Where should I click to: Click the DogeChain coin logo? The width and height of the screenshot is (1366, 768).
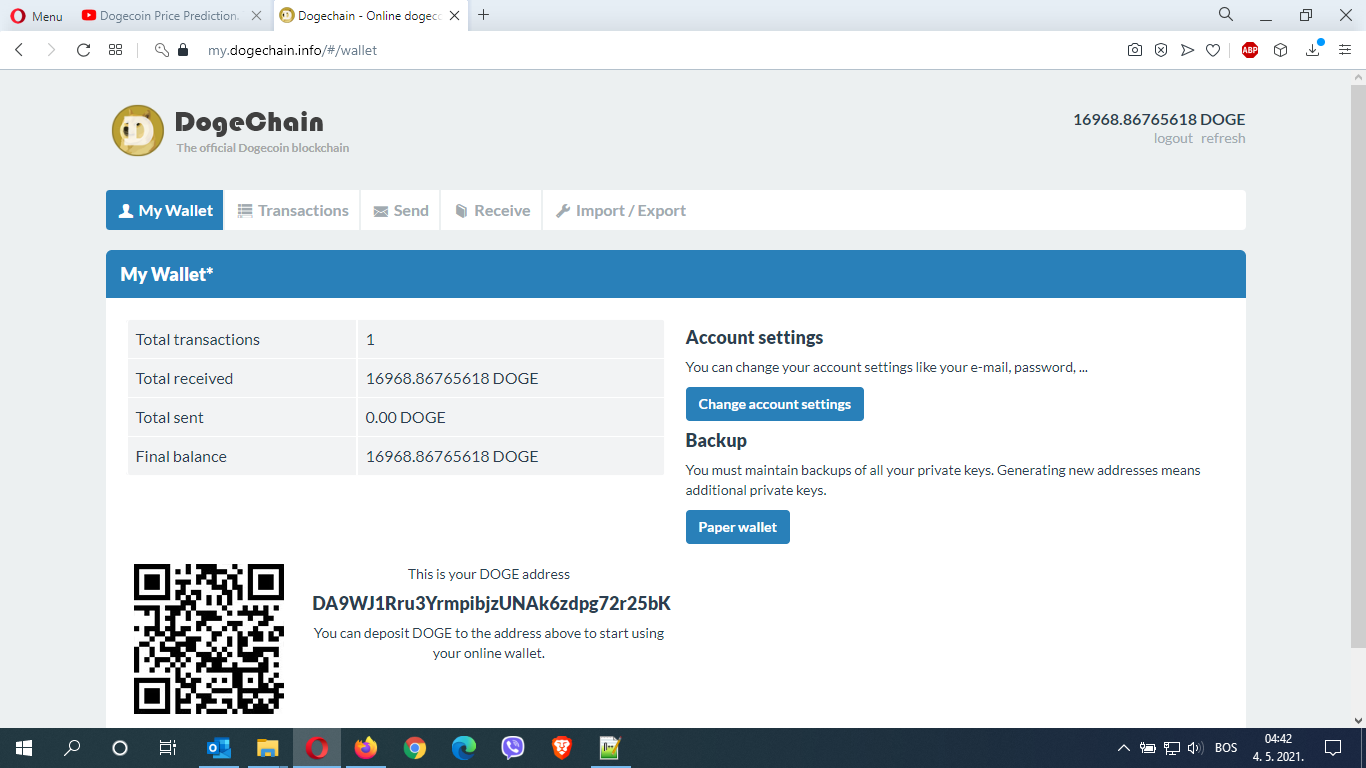pos(138,131)
